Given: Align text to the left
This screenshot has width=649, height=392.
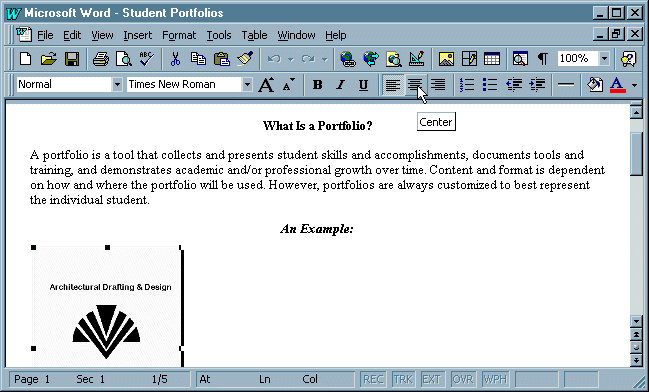Looking at the screenshot, I should pos(392,85).
